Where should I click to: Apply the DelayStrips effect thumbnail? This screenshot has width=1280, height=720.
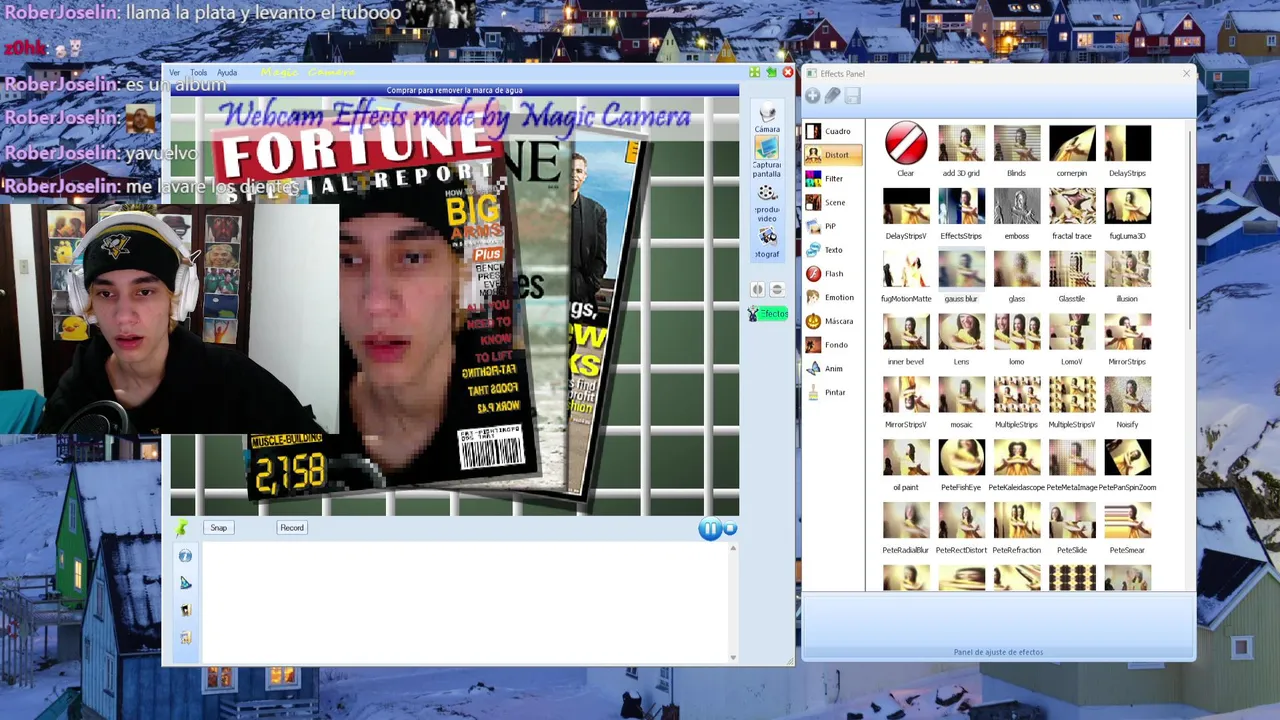1127,144
